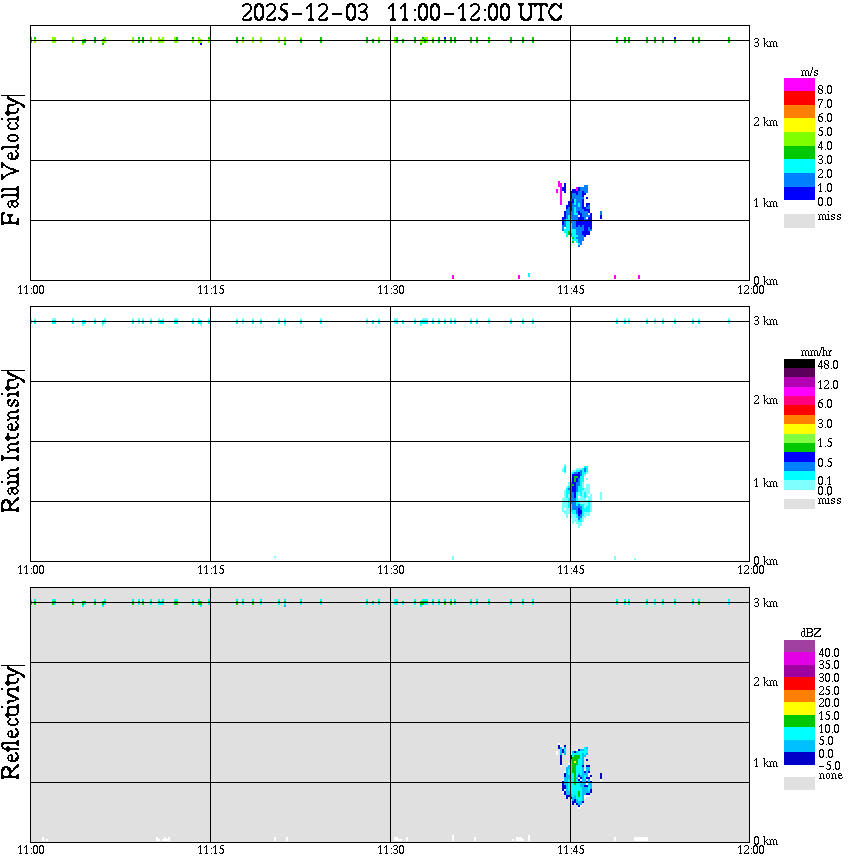
Task: Click the 'miss' label in the m/s legend
Action: [829, 216]
